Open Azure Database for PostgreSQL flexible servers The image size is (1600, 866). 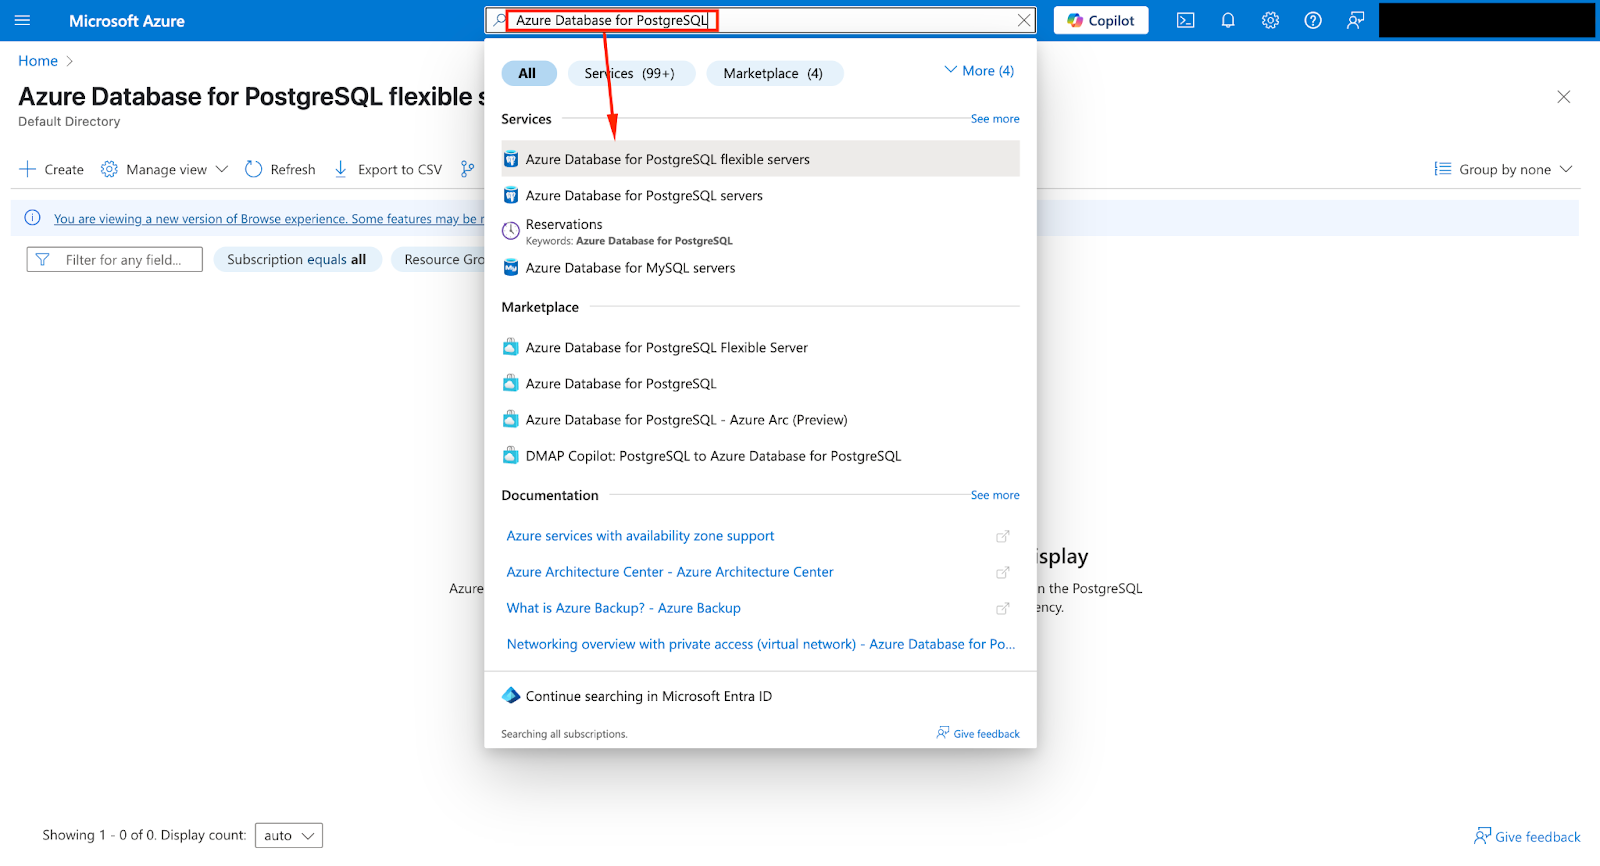(x=760, y=159)
